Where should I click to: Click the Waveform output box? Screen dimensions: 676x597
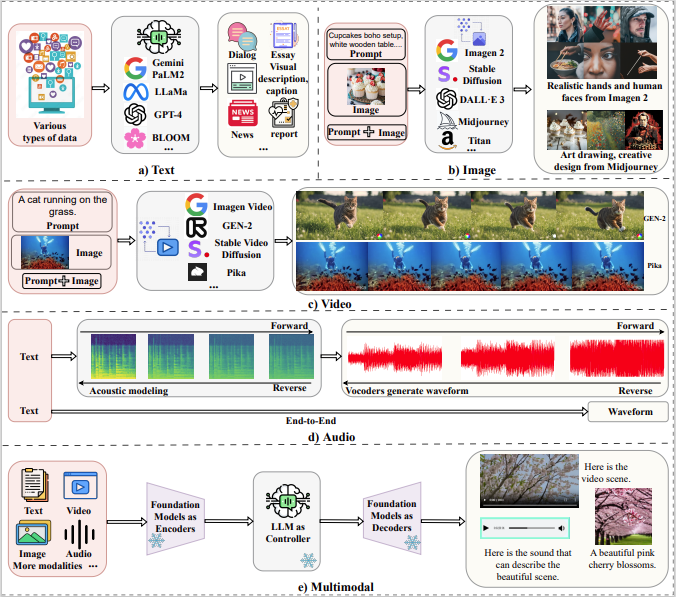click(x=628, y=412)
